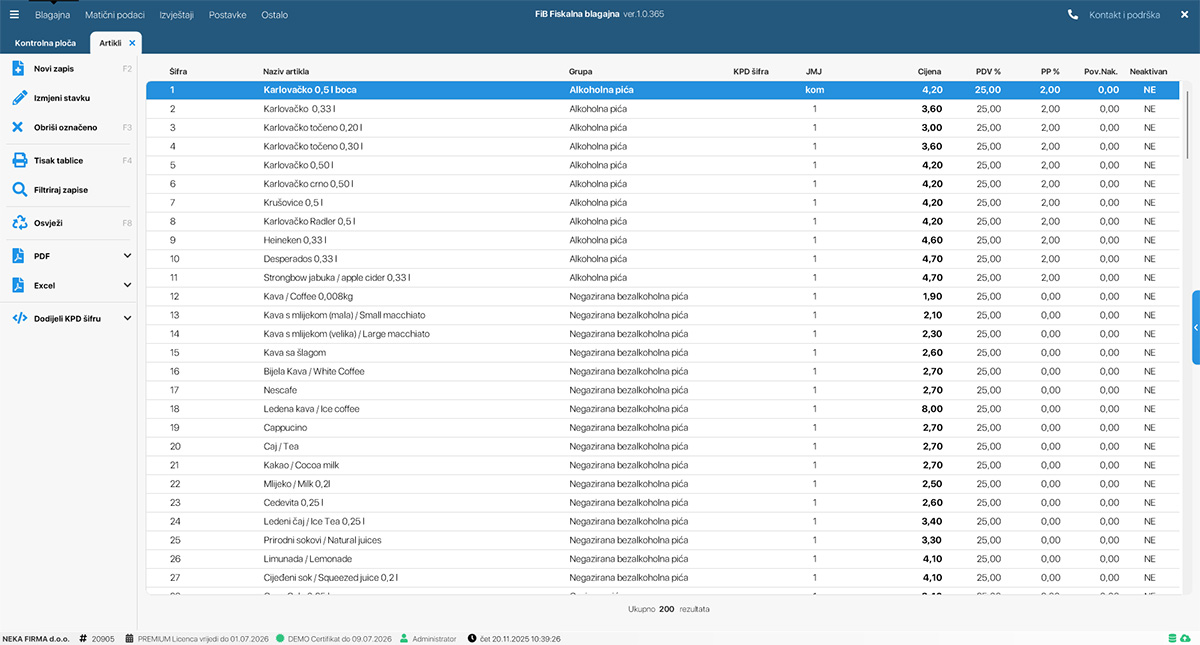Click the Osvježi refresh icon
The width and height of the screenshot is (1200, 645).
tap(18, 223)
